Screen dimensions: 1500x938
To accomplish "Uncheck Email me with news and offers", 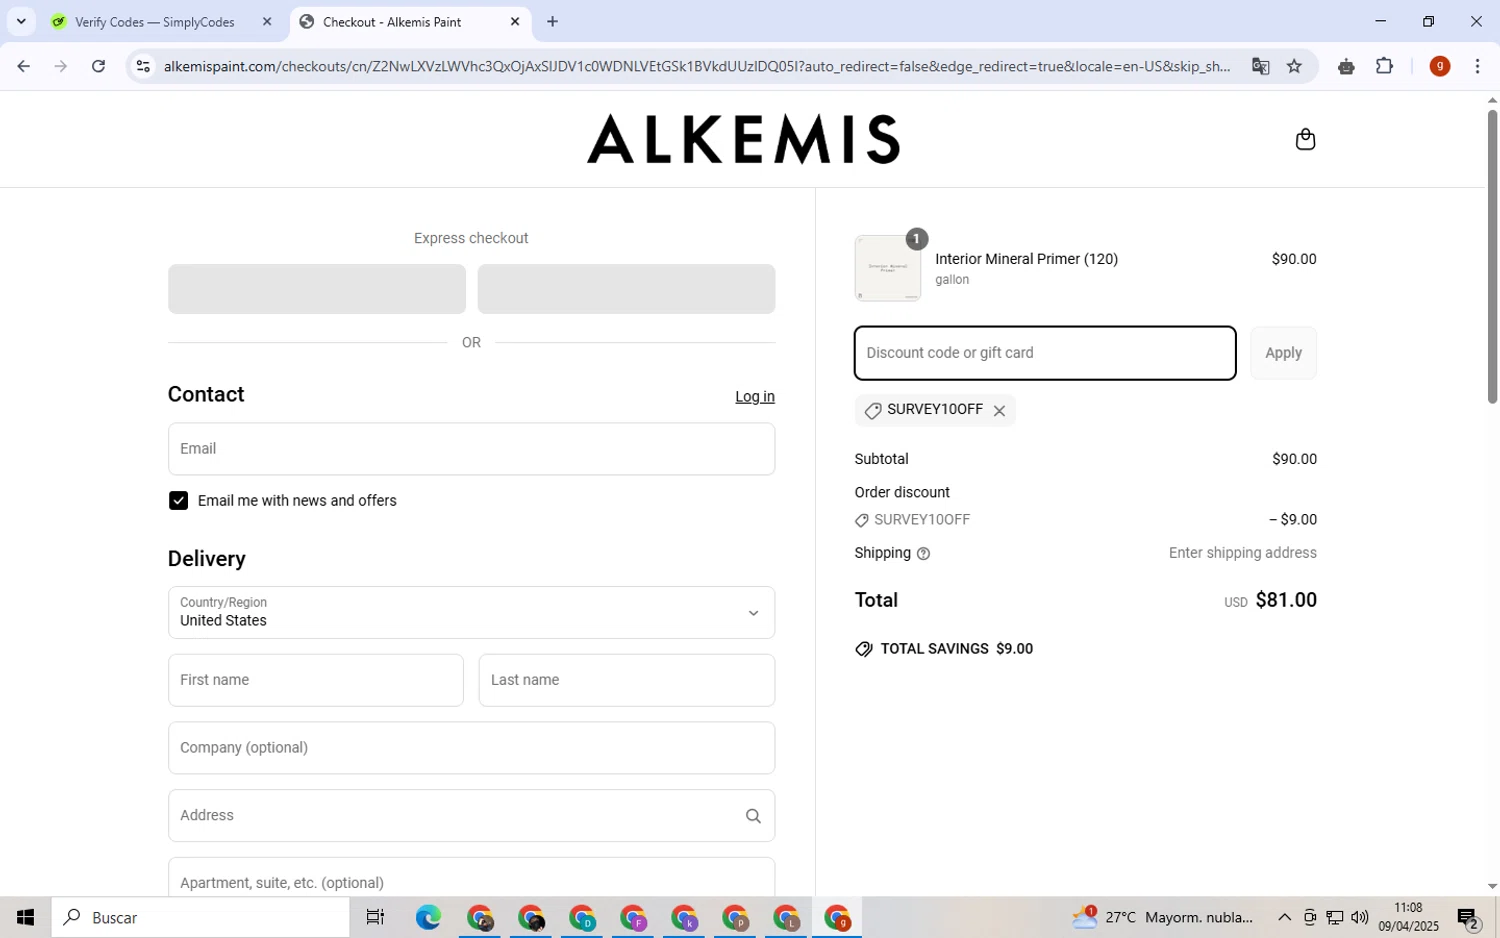I will pos(178,501).
